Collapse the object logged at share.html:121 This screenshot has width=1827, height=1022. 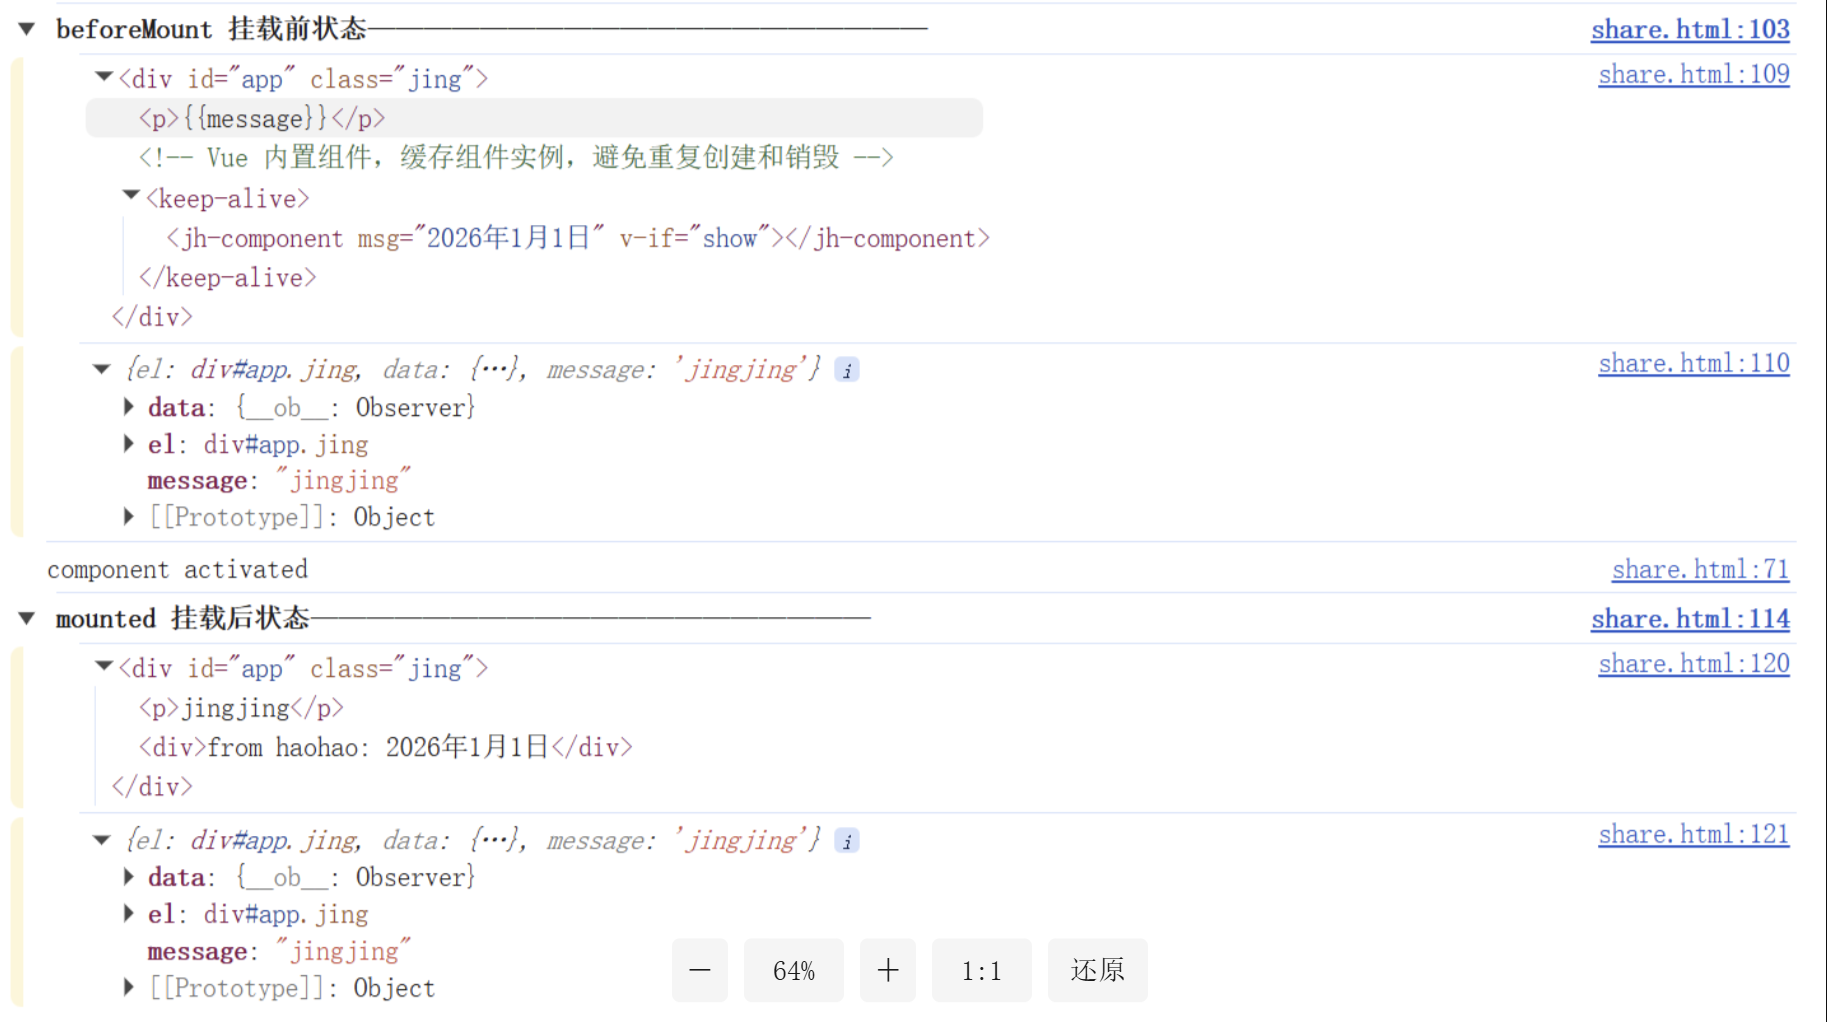(101, 840)
